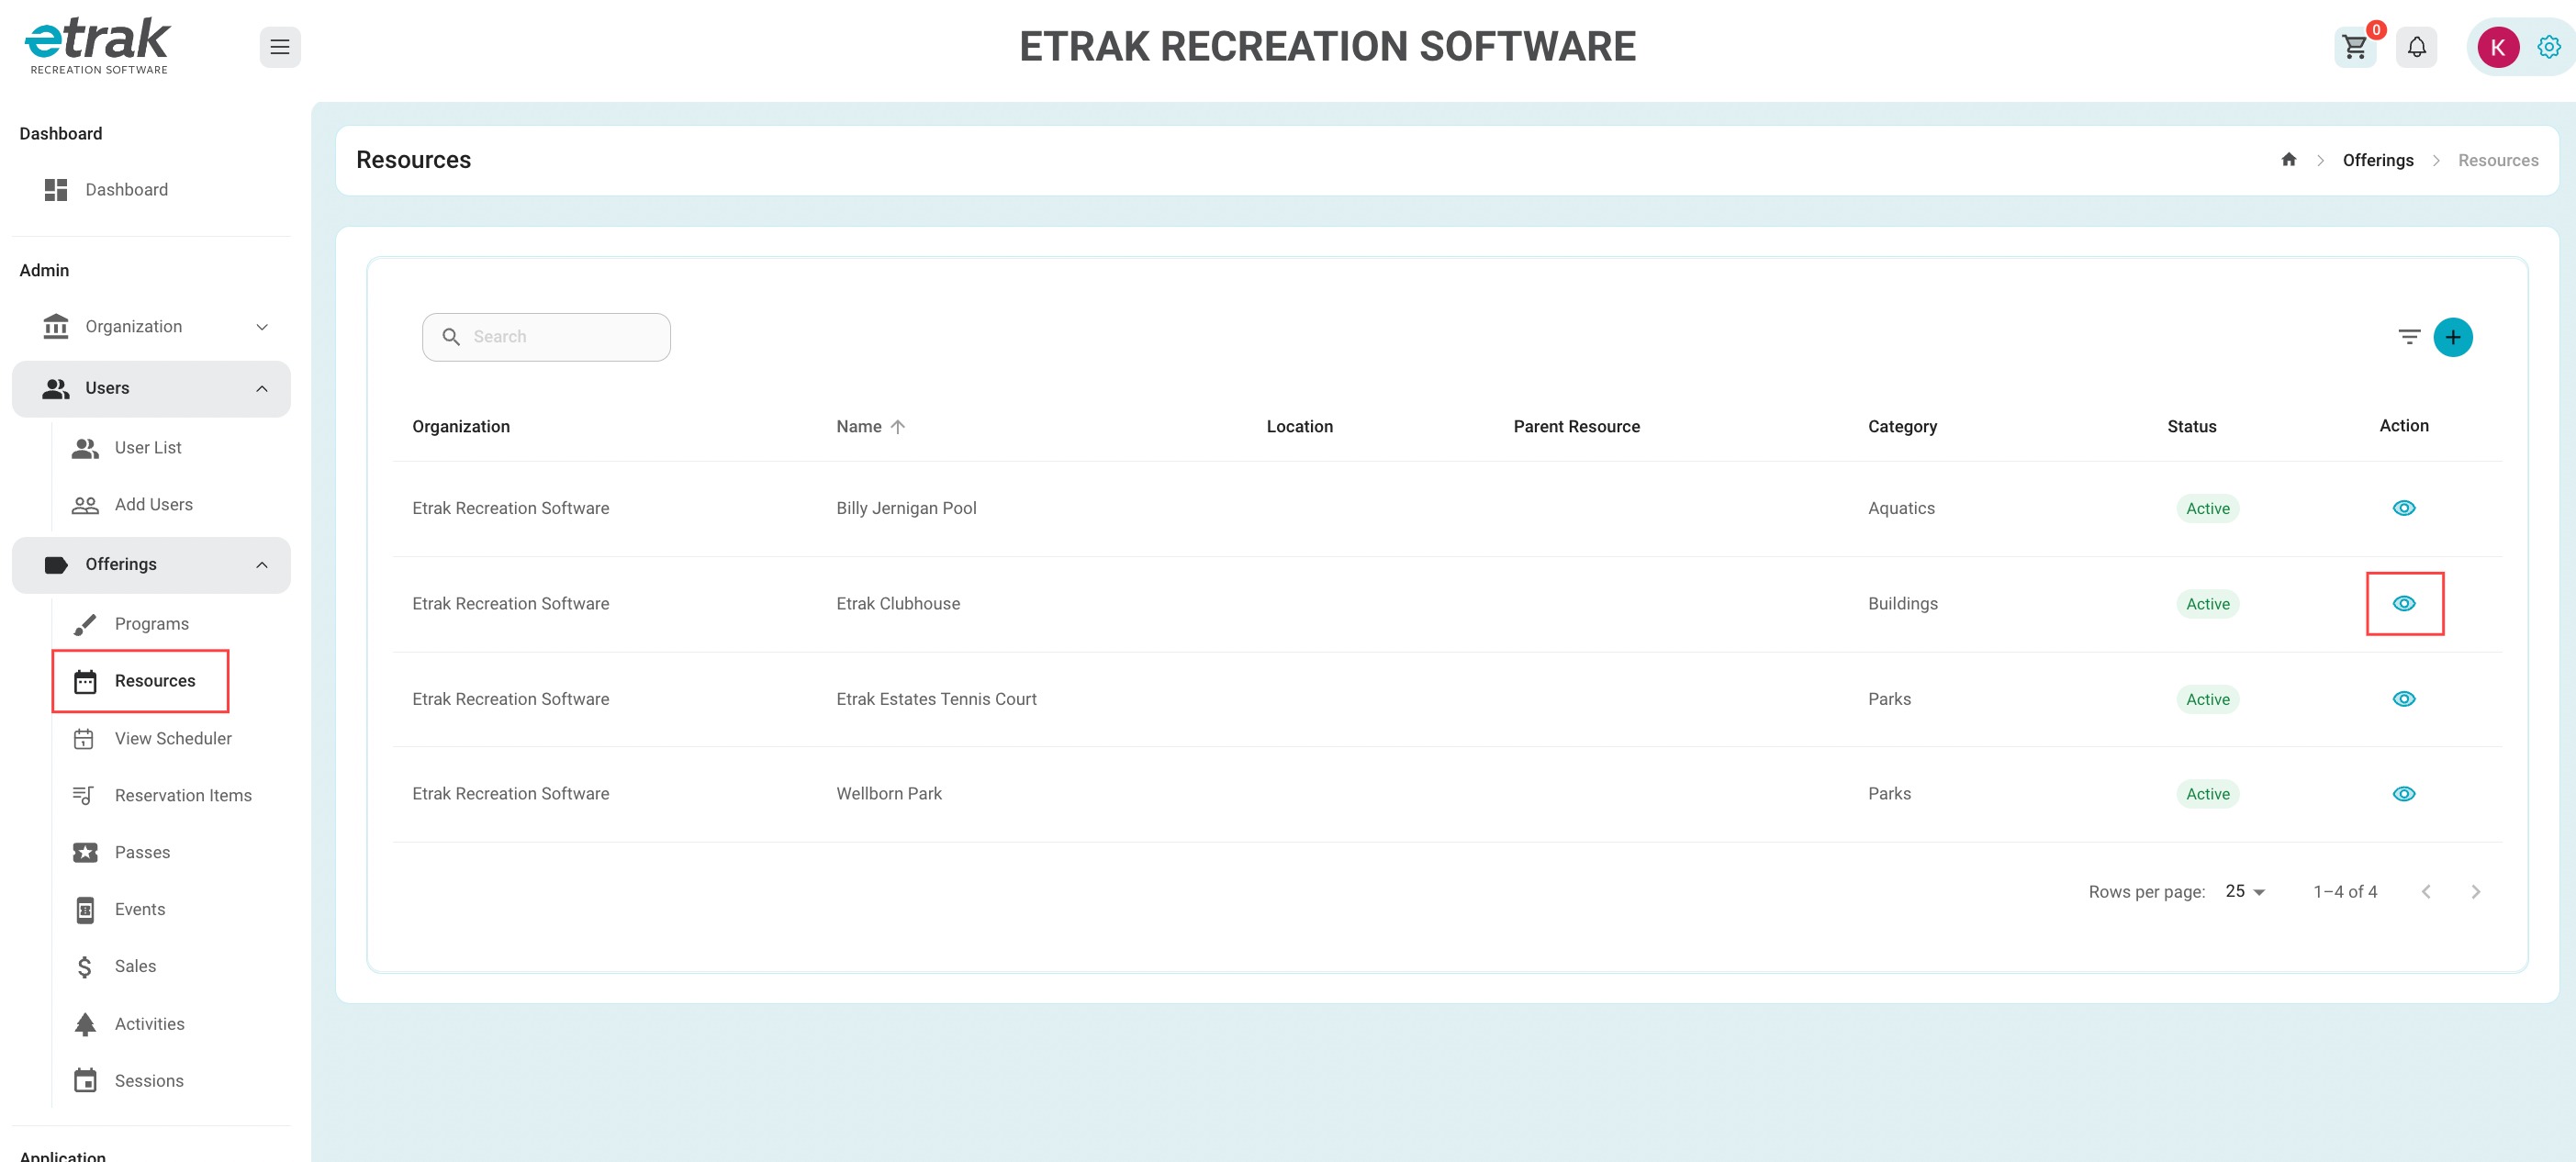Open the shopping cart icon
This screenshot has width=2576, height=1162.
2355,47
